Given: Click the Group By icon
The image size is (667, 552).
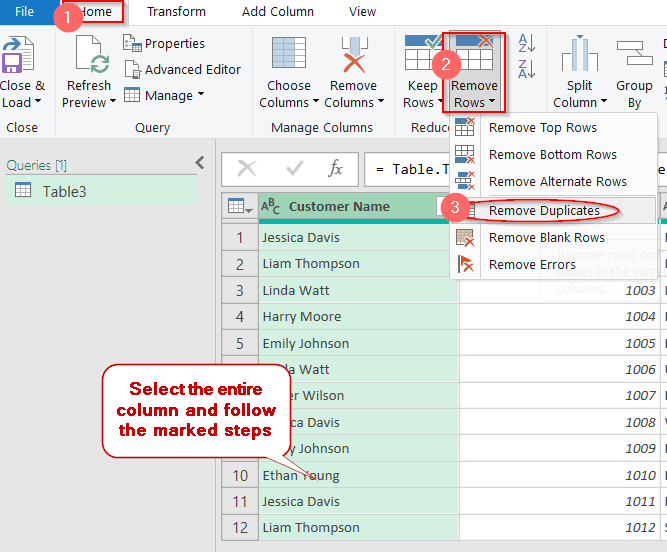Looking at the screenshot, I should (634, 53).
